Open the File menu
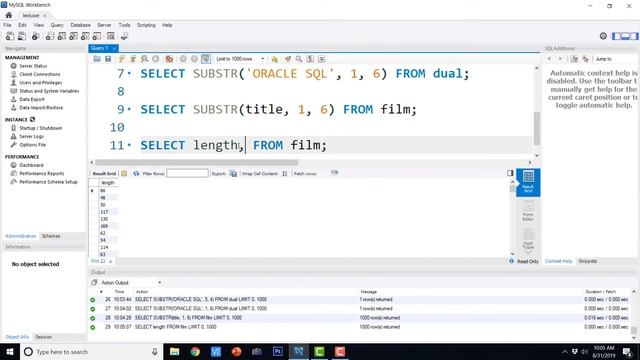Image resolution: width=640 pixels, height=360 pixels. point(7,25)
